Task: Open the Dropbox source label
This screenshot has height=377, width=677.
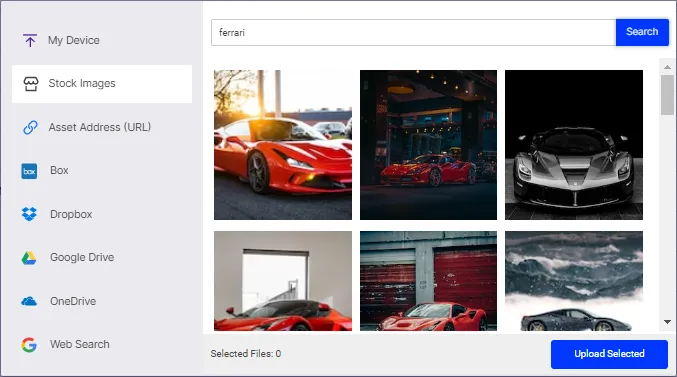Action: pyautogui.click(x=71, y=214)
